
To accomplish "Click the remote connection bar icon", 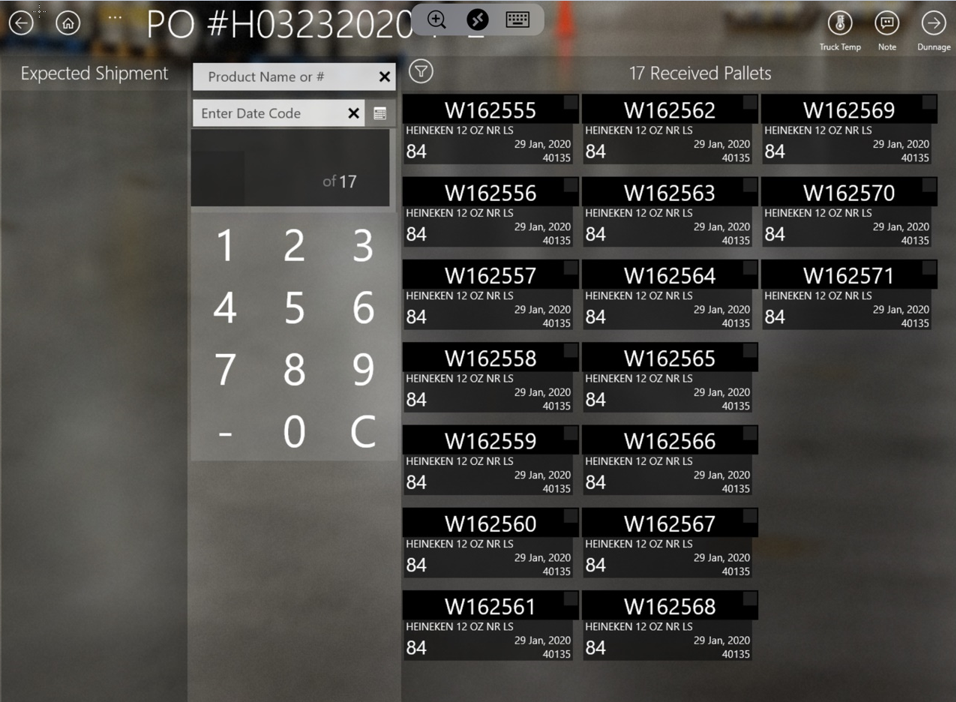I will (x=477, y=20).
